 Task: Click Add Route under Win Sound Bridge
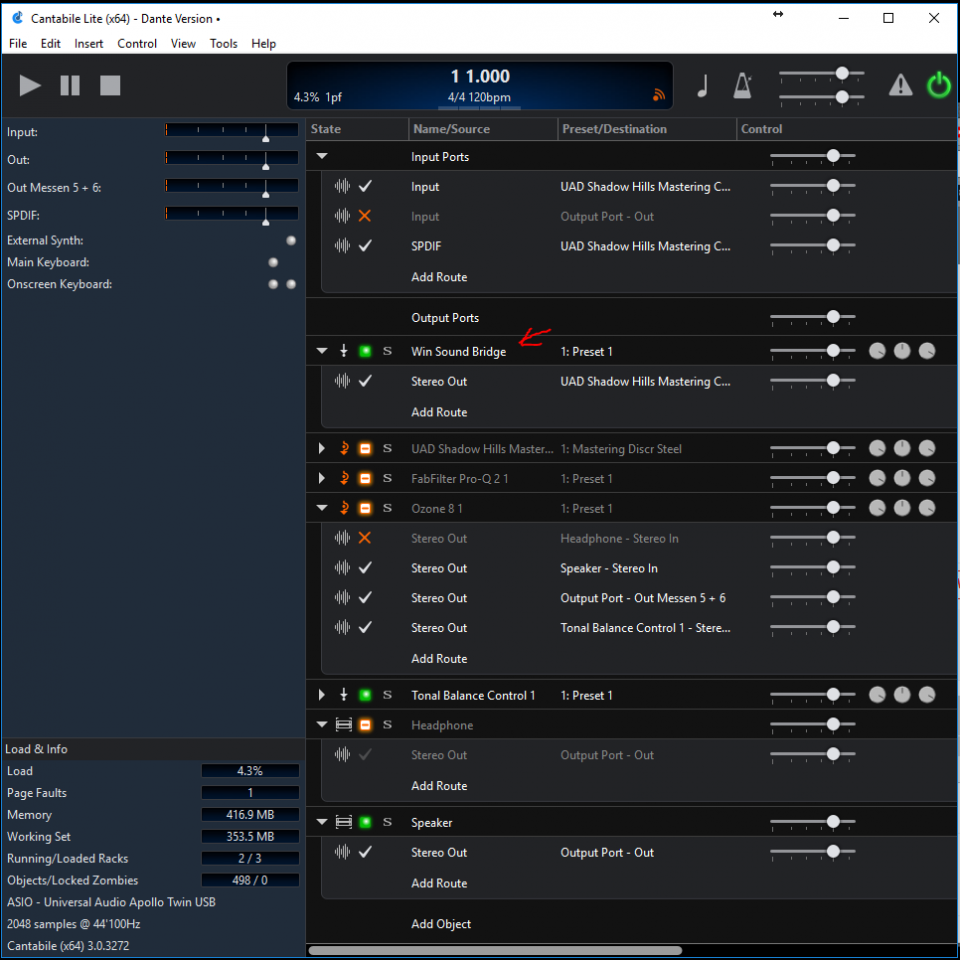click(x=439, y=412)
